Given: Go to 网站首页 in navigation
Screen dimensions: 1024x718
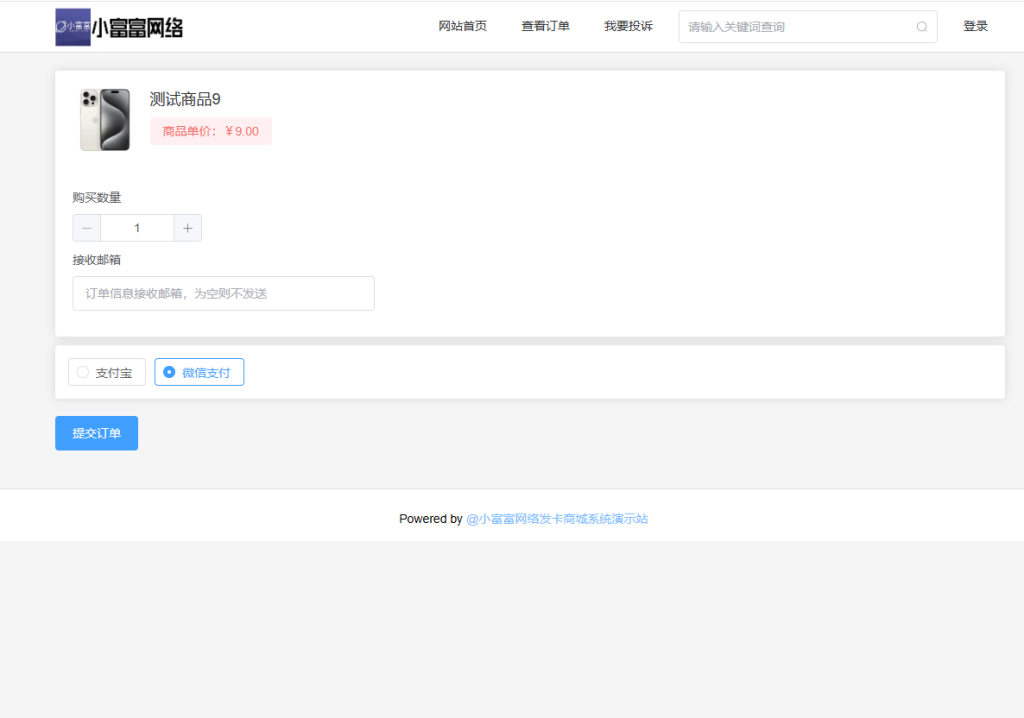Looking at the screenshot, I should click(463, 26).
